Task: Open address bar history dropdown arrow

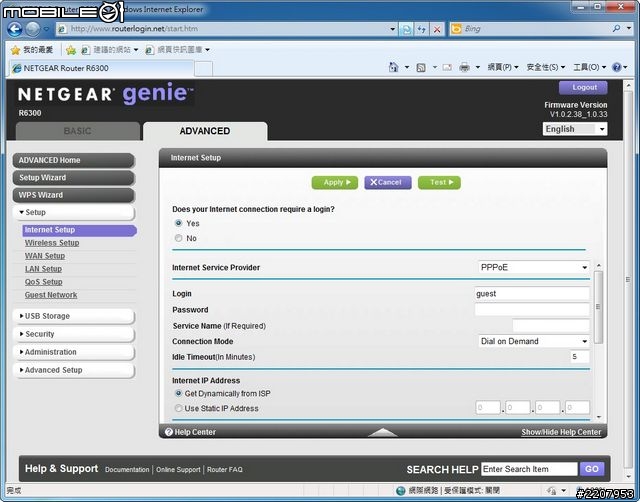Action: pos(392,29)
